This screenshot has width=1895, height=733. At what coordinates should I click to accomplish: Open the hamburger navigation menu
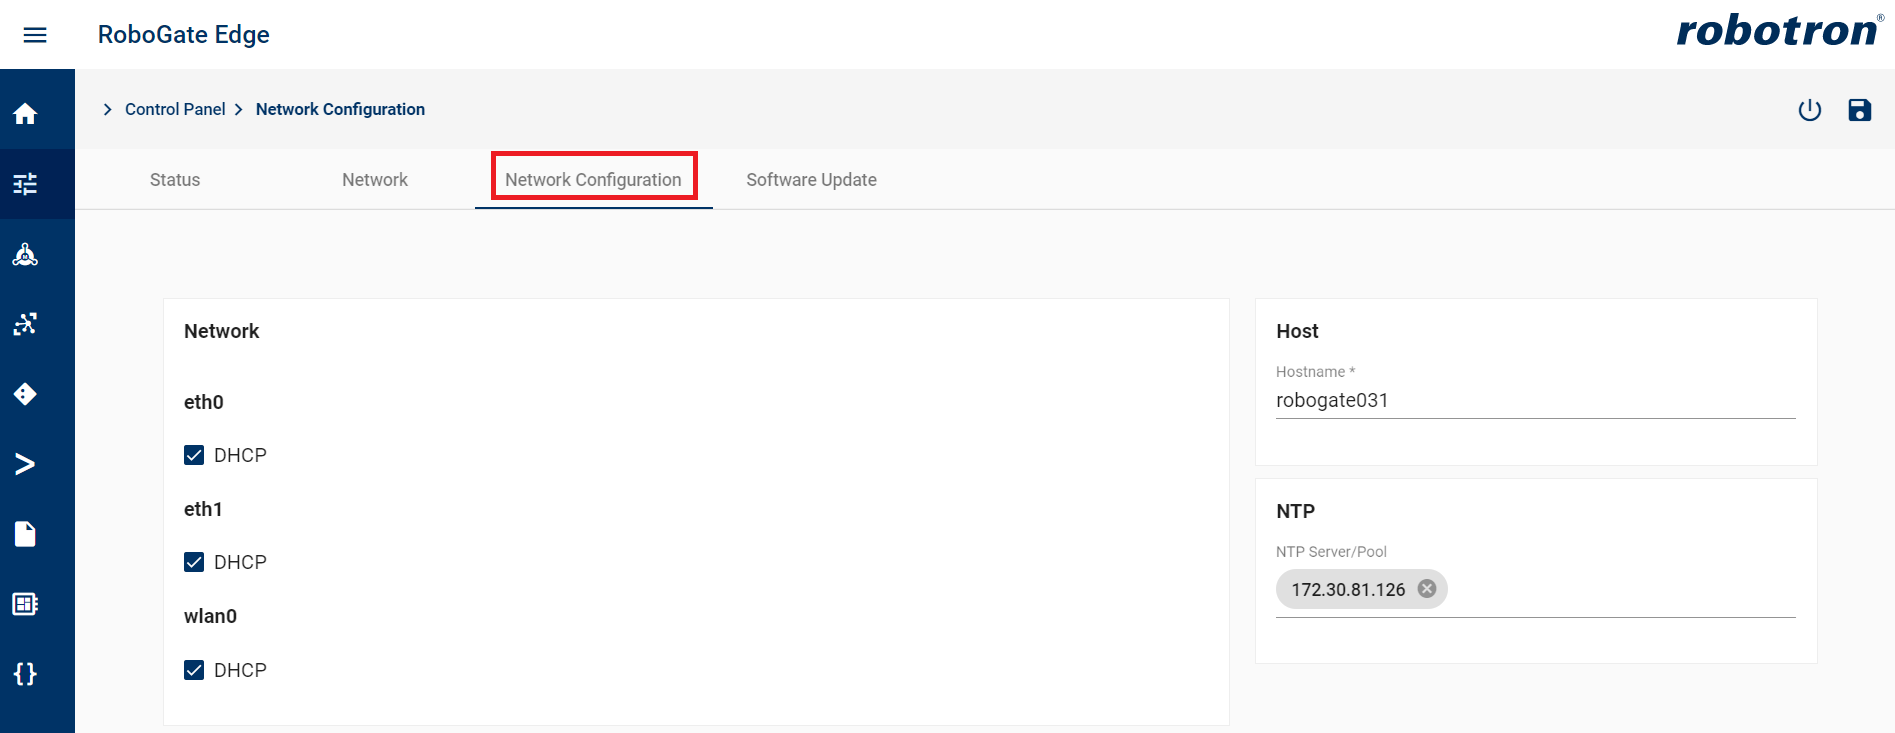(35, 35)
